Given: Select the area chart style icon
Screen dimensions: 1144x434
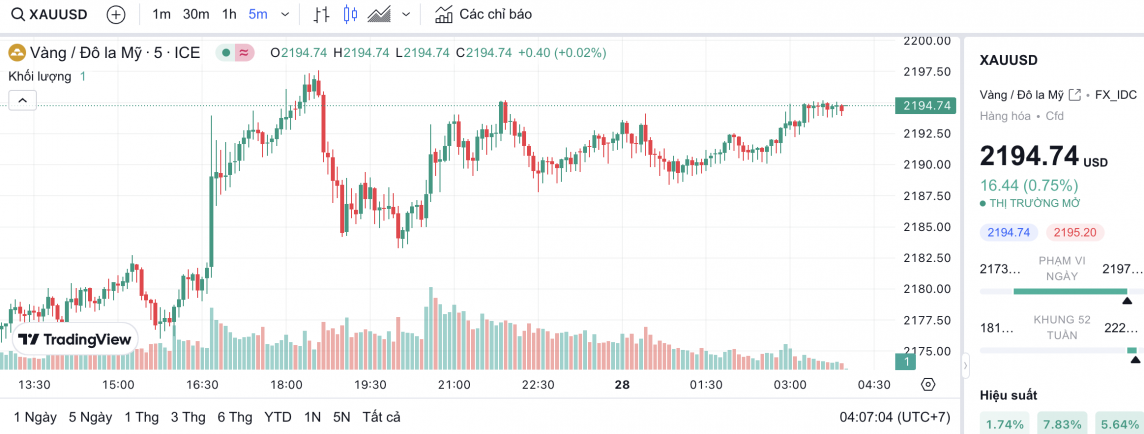Looking at the screenshot, I should coord(379,15).
